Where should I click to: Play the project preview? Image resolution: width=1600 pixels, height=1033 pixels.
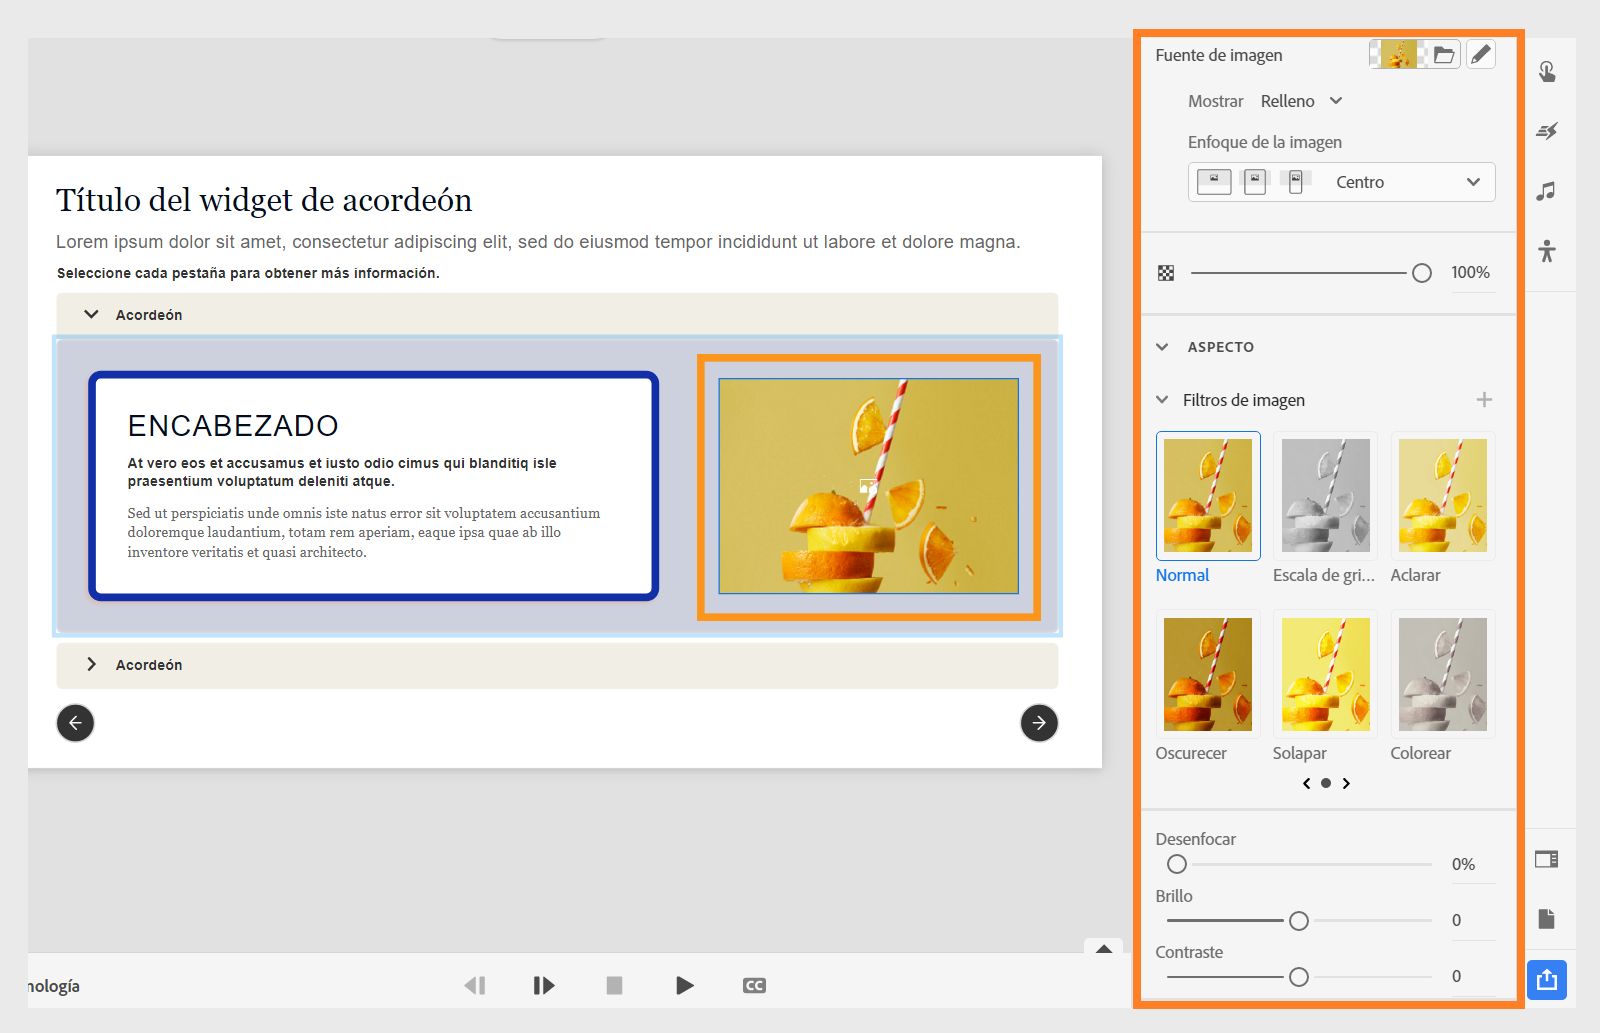[685, 986]
